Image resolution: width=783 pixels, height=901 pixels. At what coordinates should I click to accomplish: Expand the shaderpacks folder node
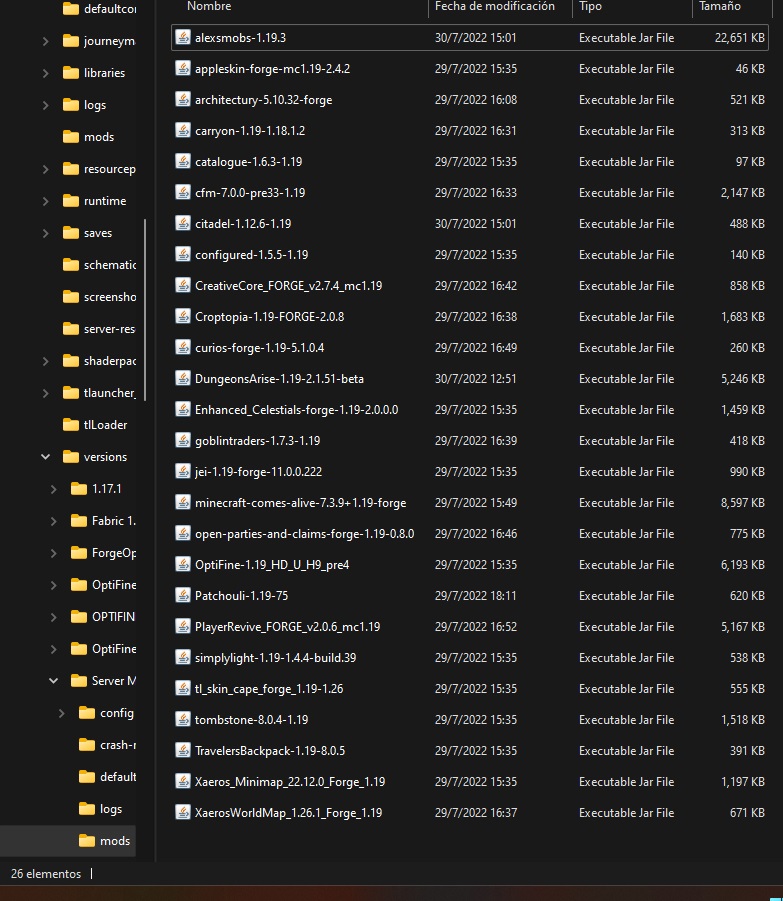tap(45, 361)
